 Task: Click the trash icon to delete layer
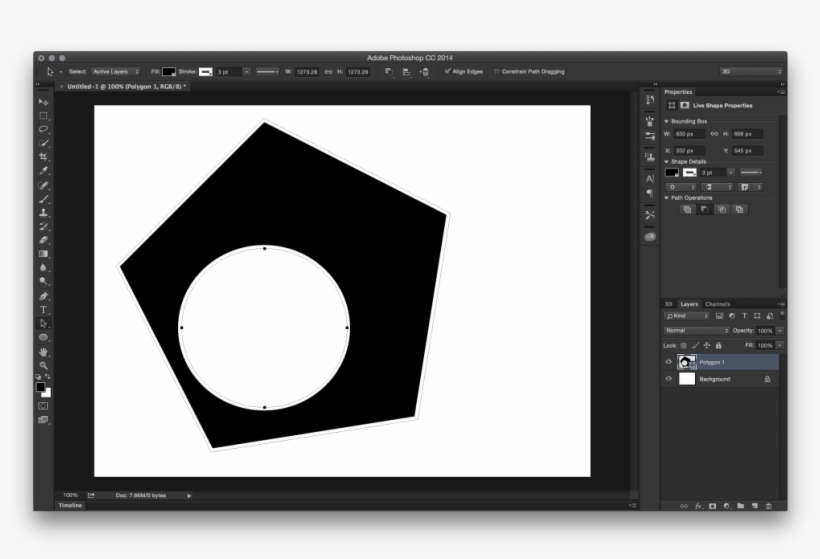pyautogui.click(x=768, y=506)
